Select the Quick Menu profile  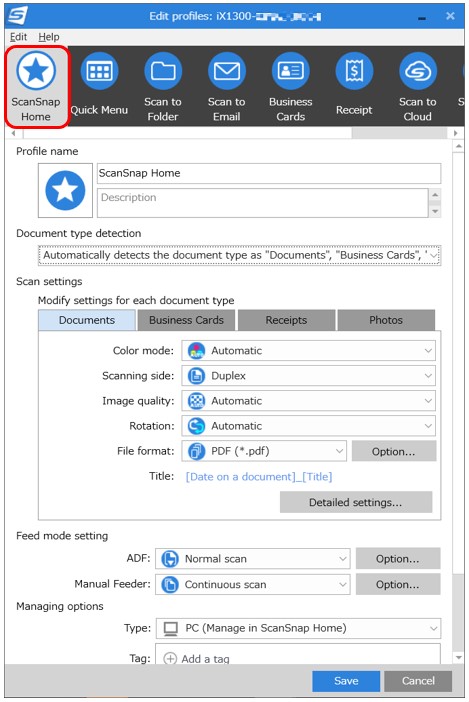[99, 85]
